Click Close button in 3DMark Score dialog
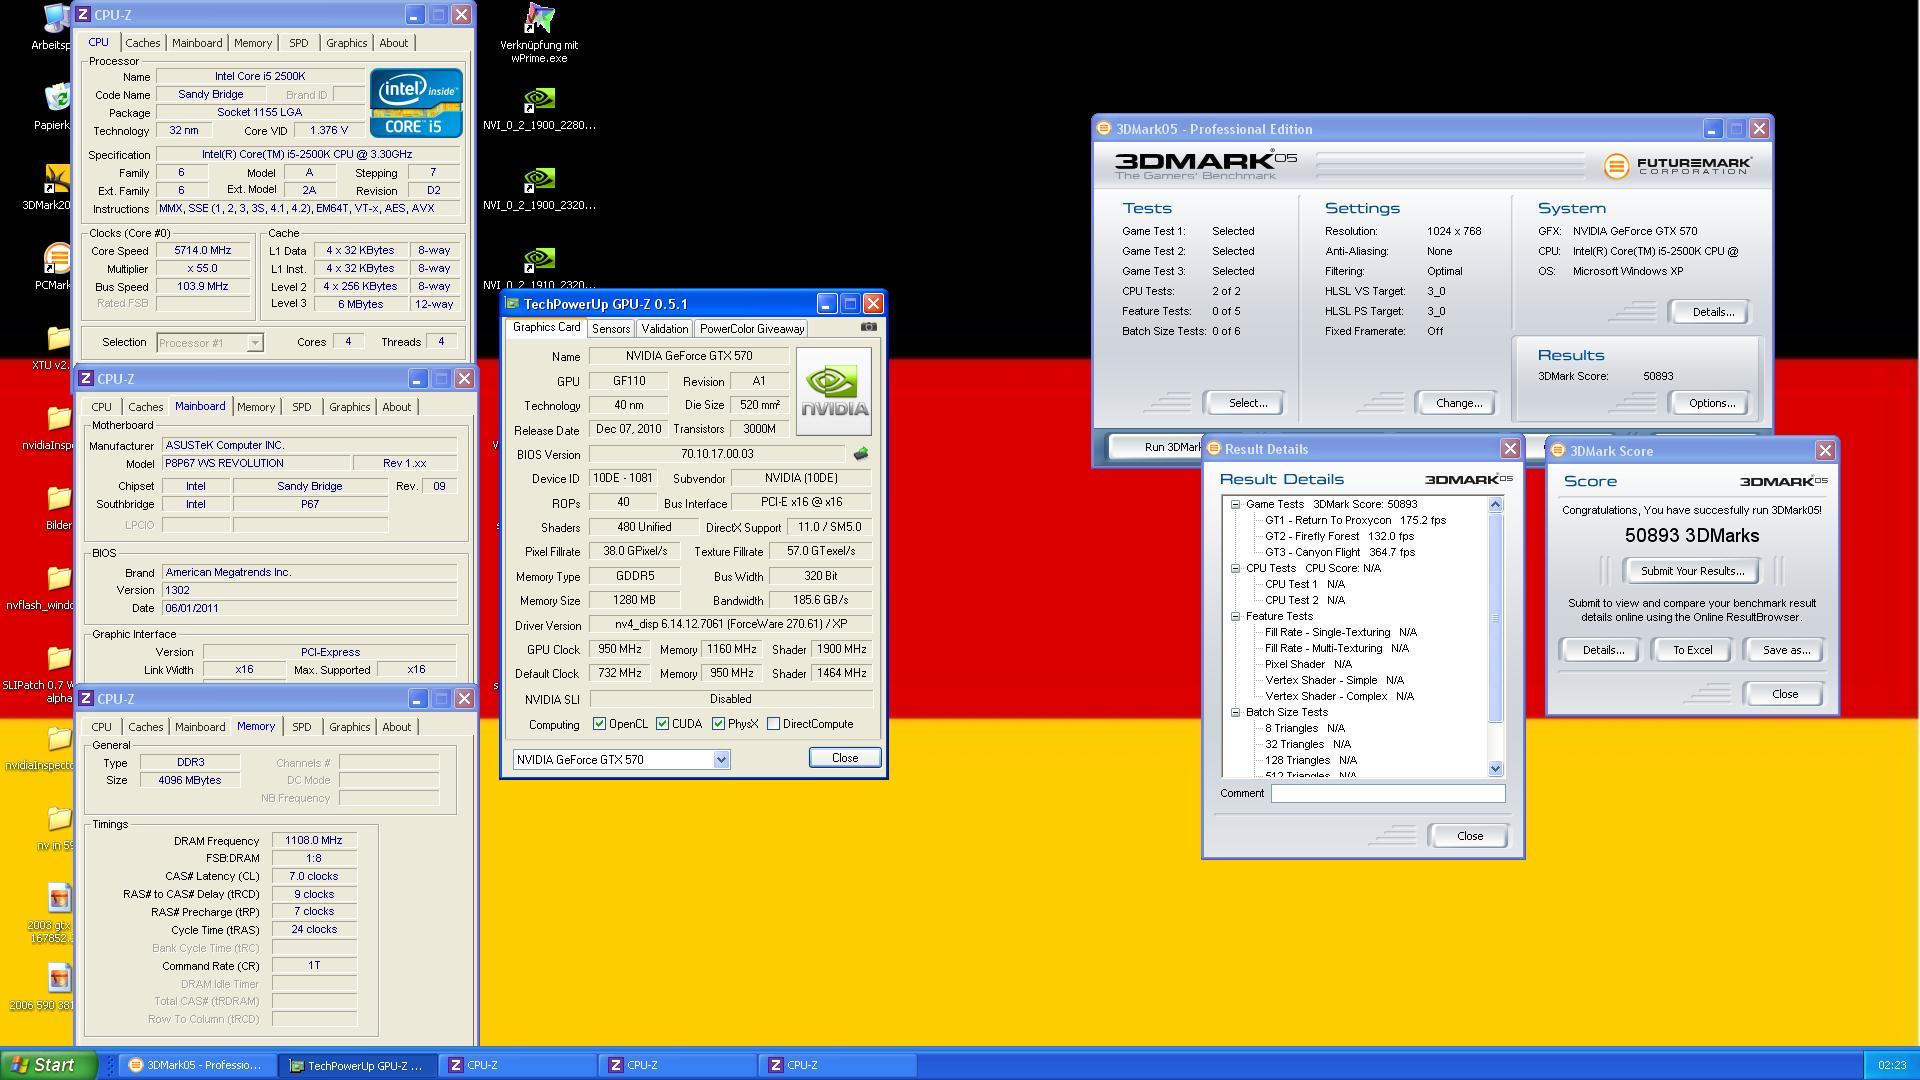 1784,694
